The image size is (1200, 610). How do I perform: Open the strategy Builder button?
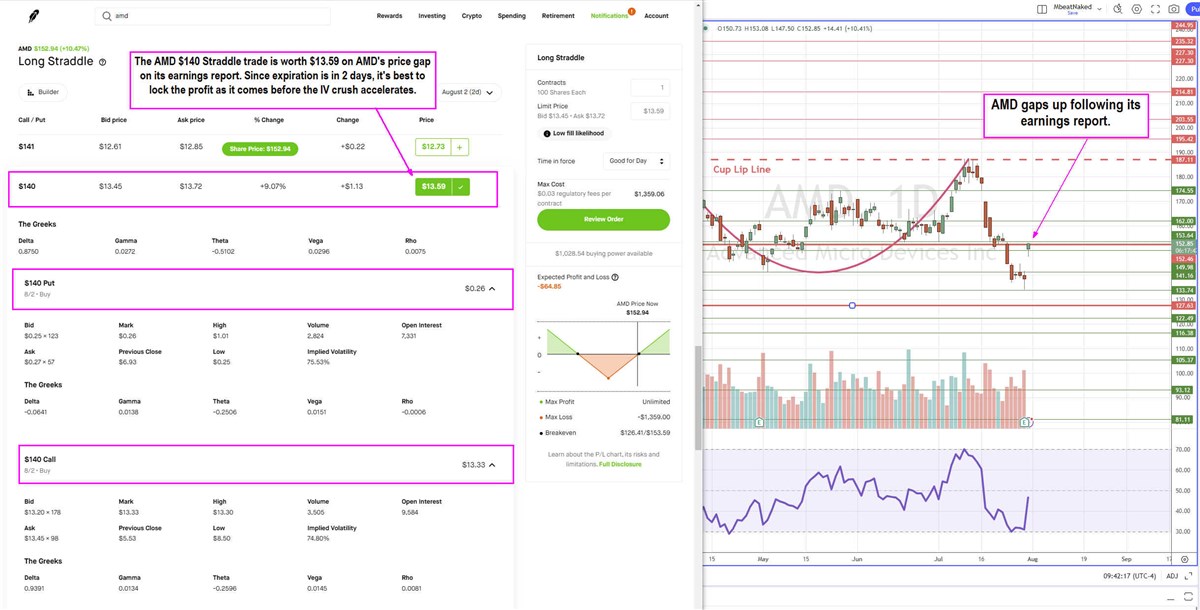point(44,91)
